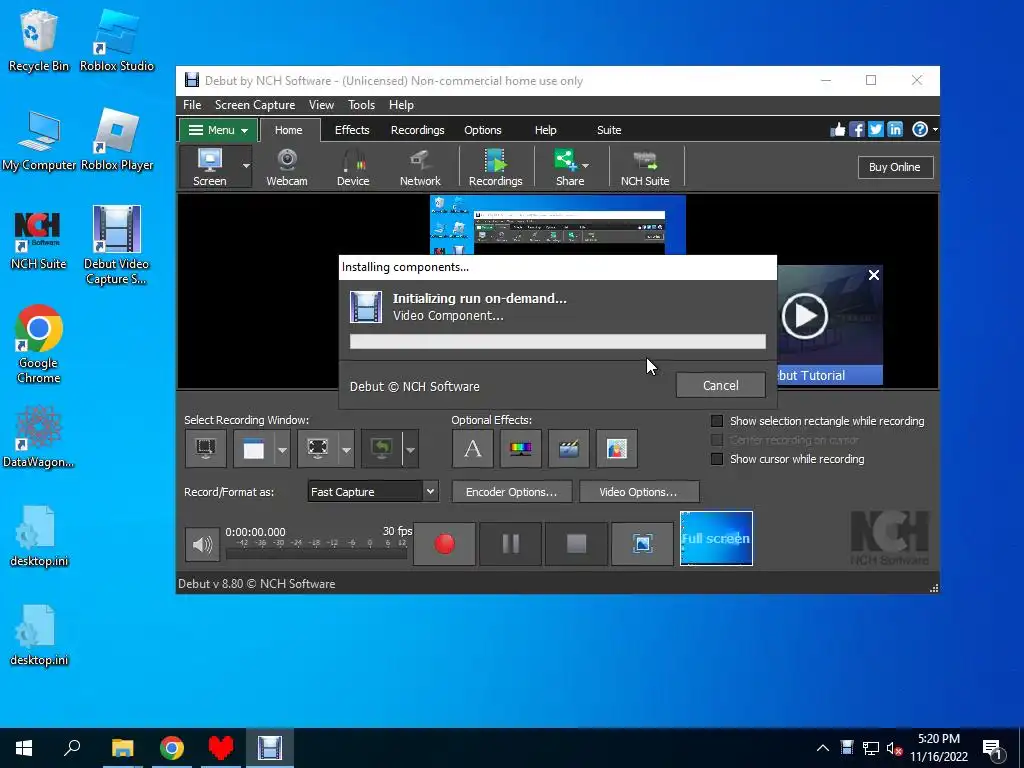The image size is (1024, 768).
Task: Click the Buy Online button
Action: 895,167
